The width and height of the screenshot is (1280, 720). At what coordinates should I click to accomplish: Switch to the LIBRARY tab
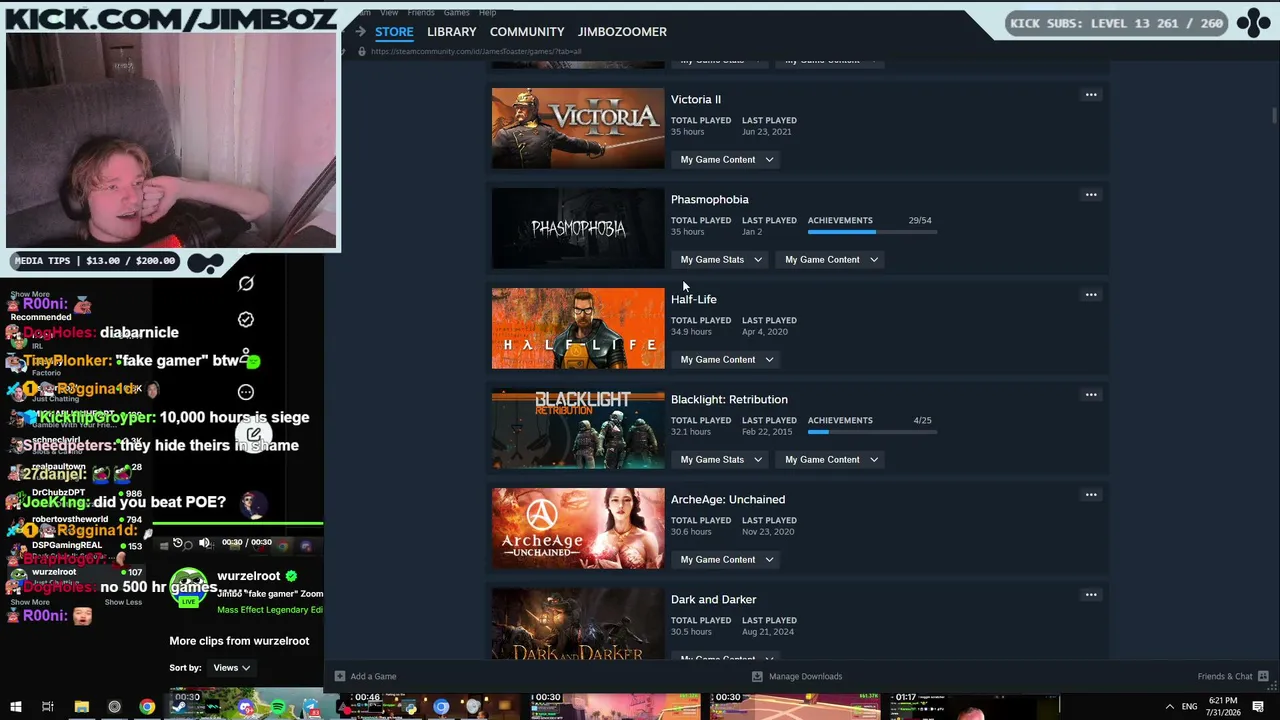point(451,32)
